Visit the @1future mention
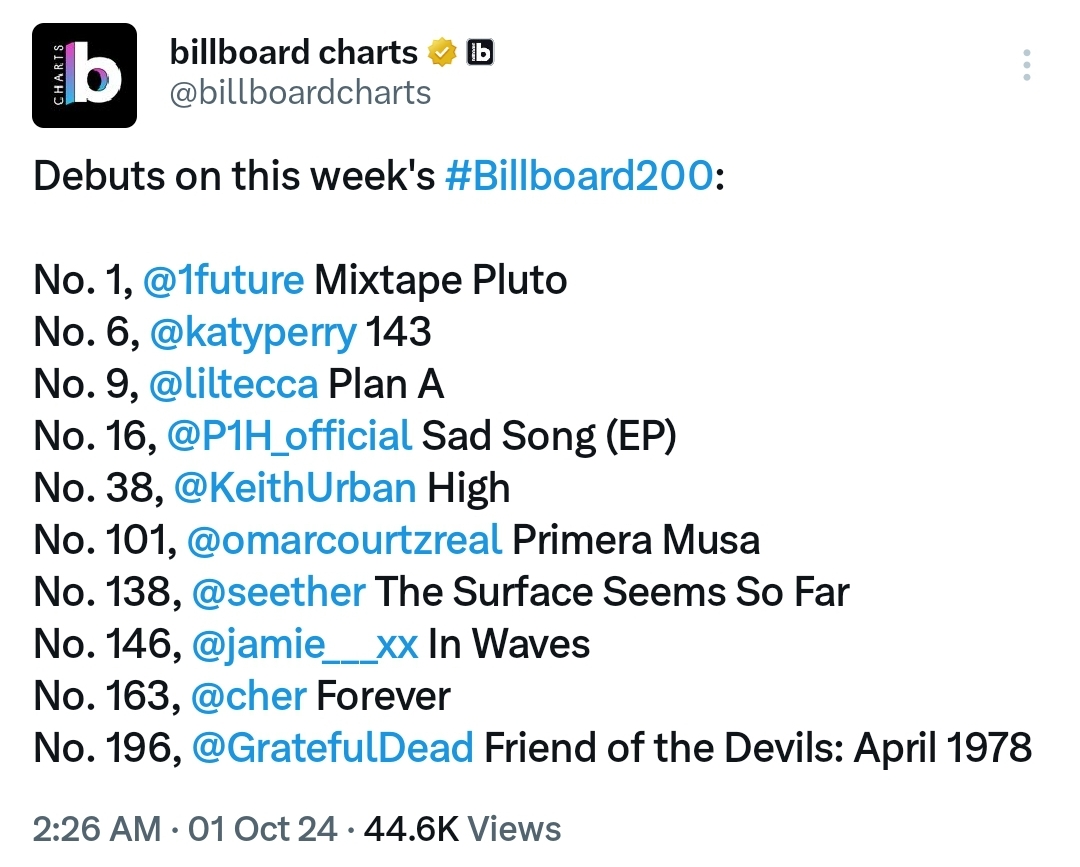This screenshot has height=867, width=1080. click(x=223, y=280)
